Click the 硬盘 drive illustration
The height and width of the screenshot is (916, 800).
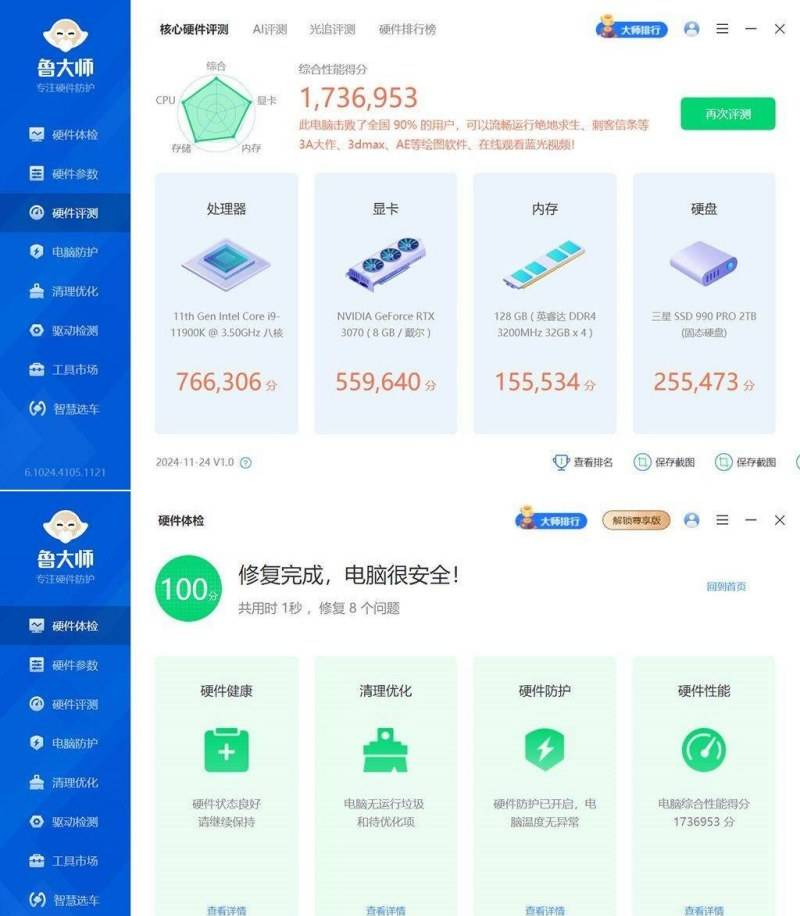click(704, 264)
